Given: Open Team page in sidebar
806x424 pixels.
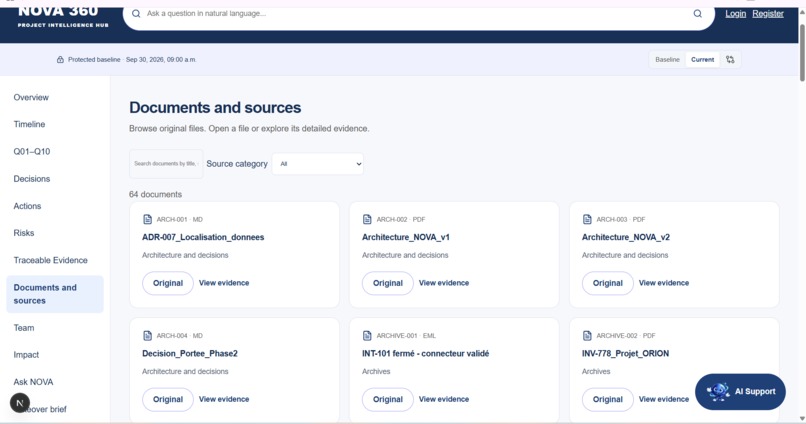Looking at the screenshot, I should click(x=24, y=328).
